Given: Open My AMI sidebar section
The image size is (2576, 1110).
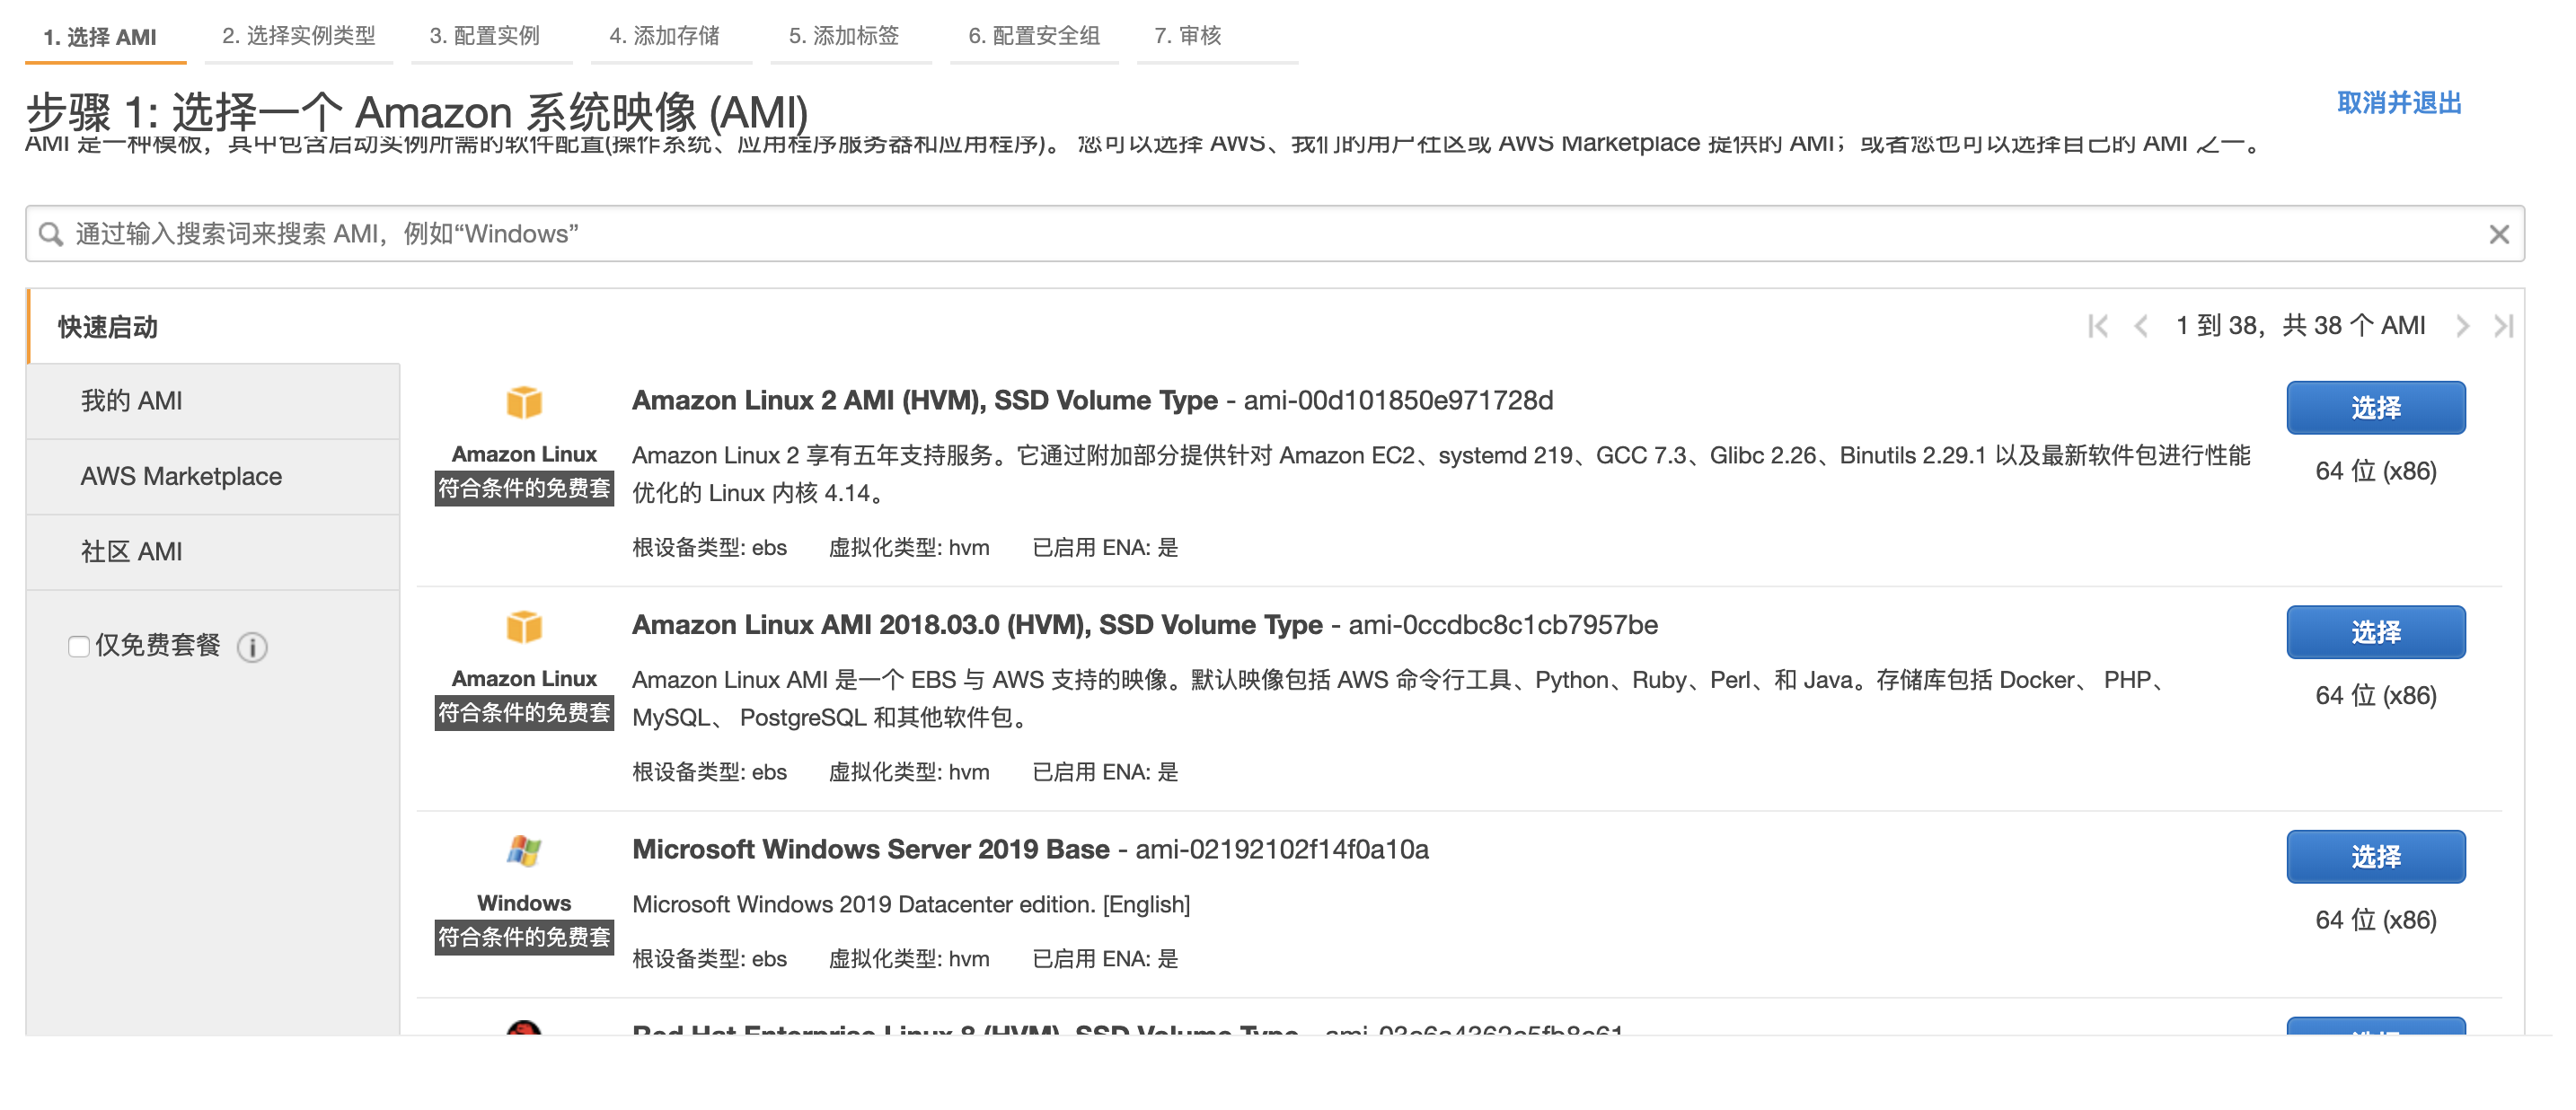Looking at the screenshot, I should click(131, 401).
